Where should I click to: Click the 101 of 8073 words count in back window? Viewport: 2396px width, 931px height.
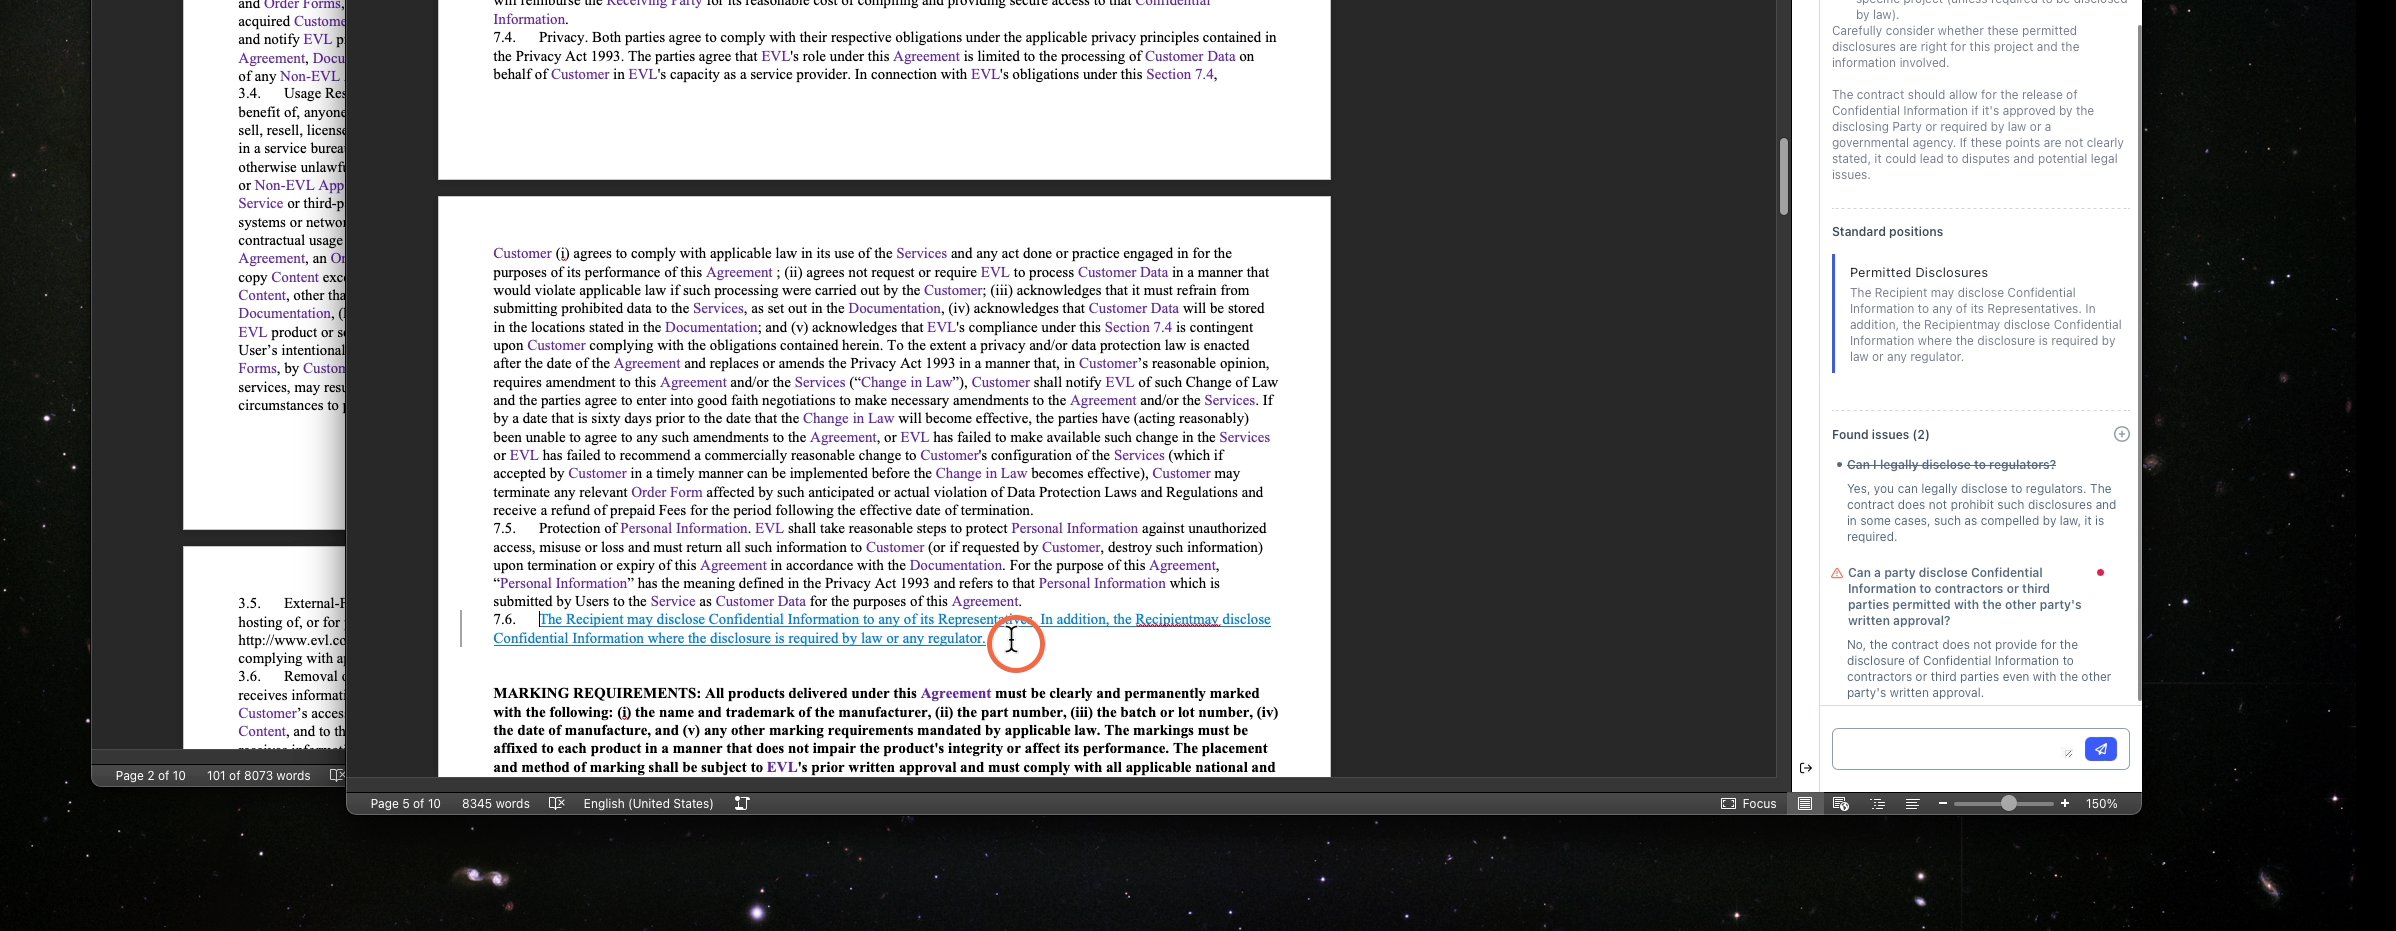coord(258,775)
